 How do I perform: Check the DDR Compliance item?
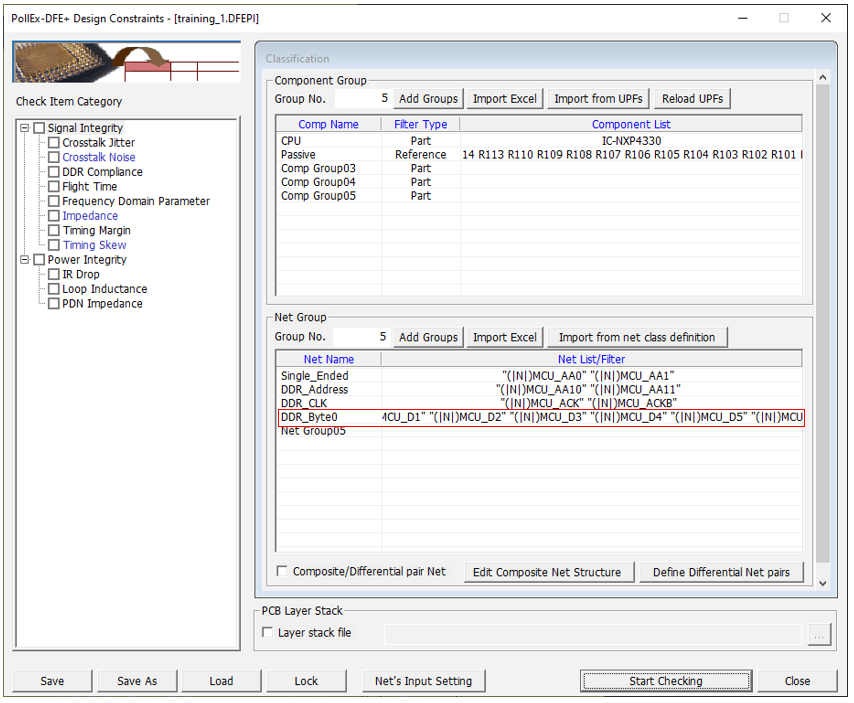[x=55, y=172]
